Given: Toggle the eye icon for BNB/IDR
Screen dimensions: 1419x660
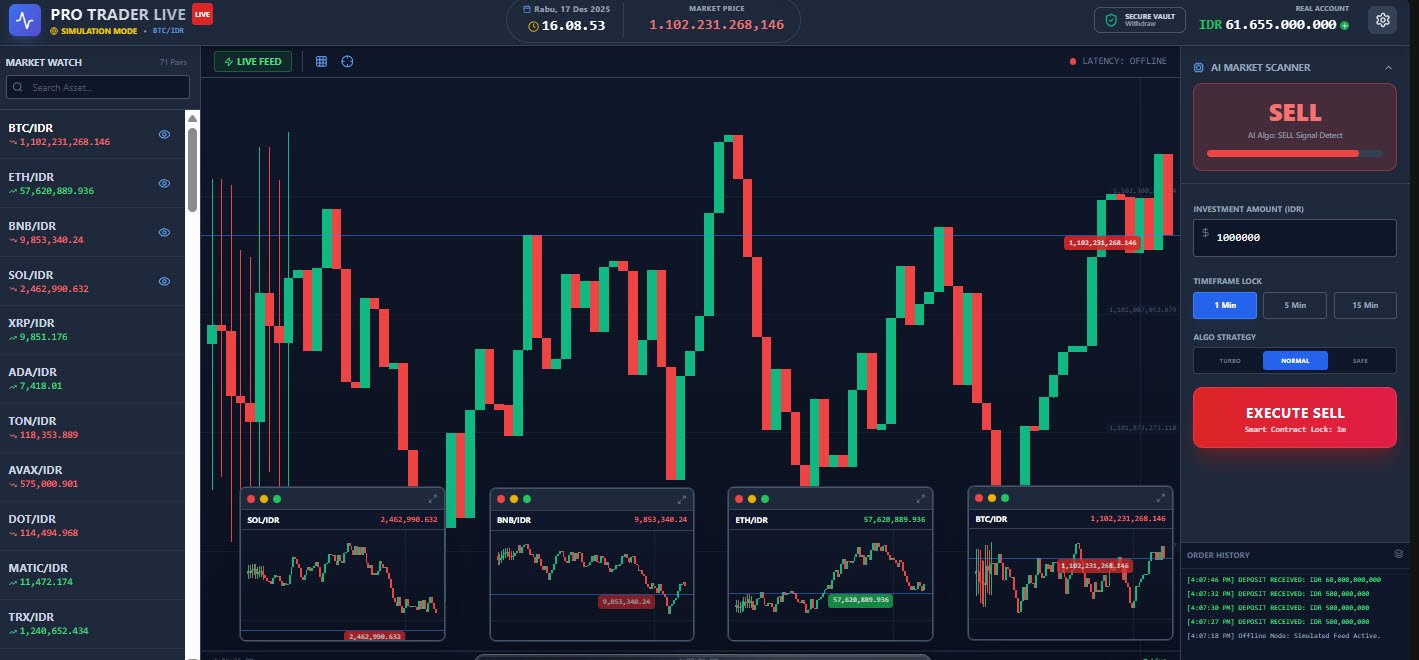Looking at the screenshot, I should click(164, 232).
